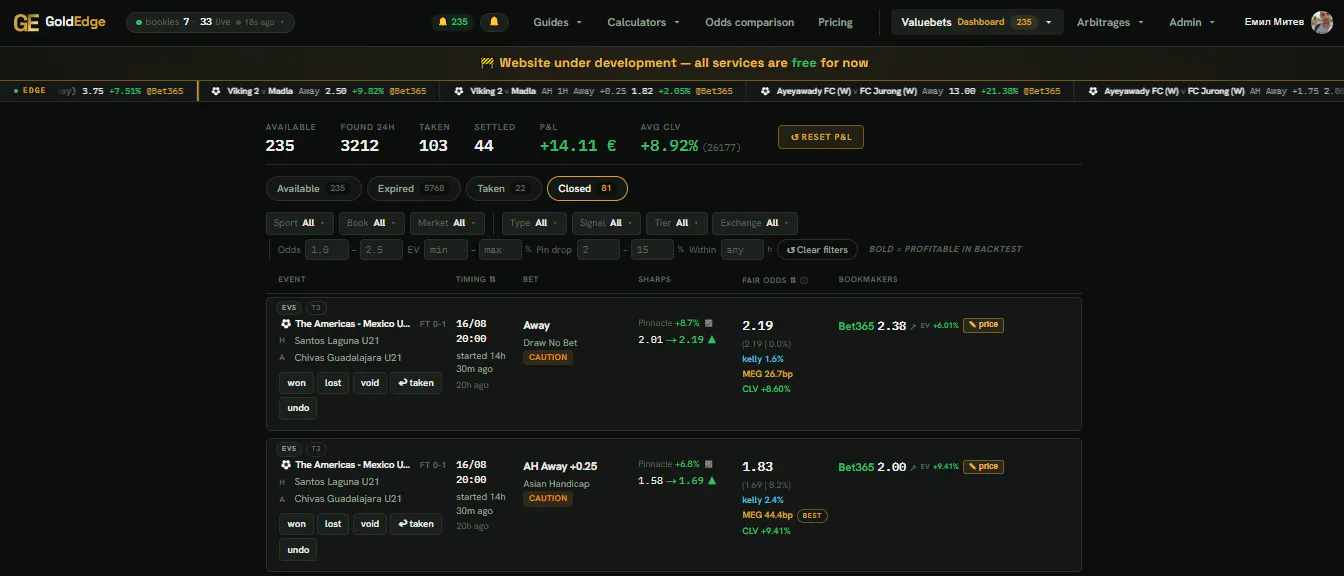
Task: Open external link arrow beside Bet365 2.00
Action: coord(913,467)
